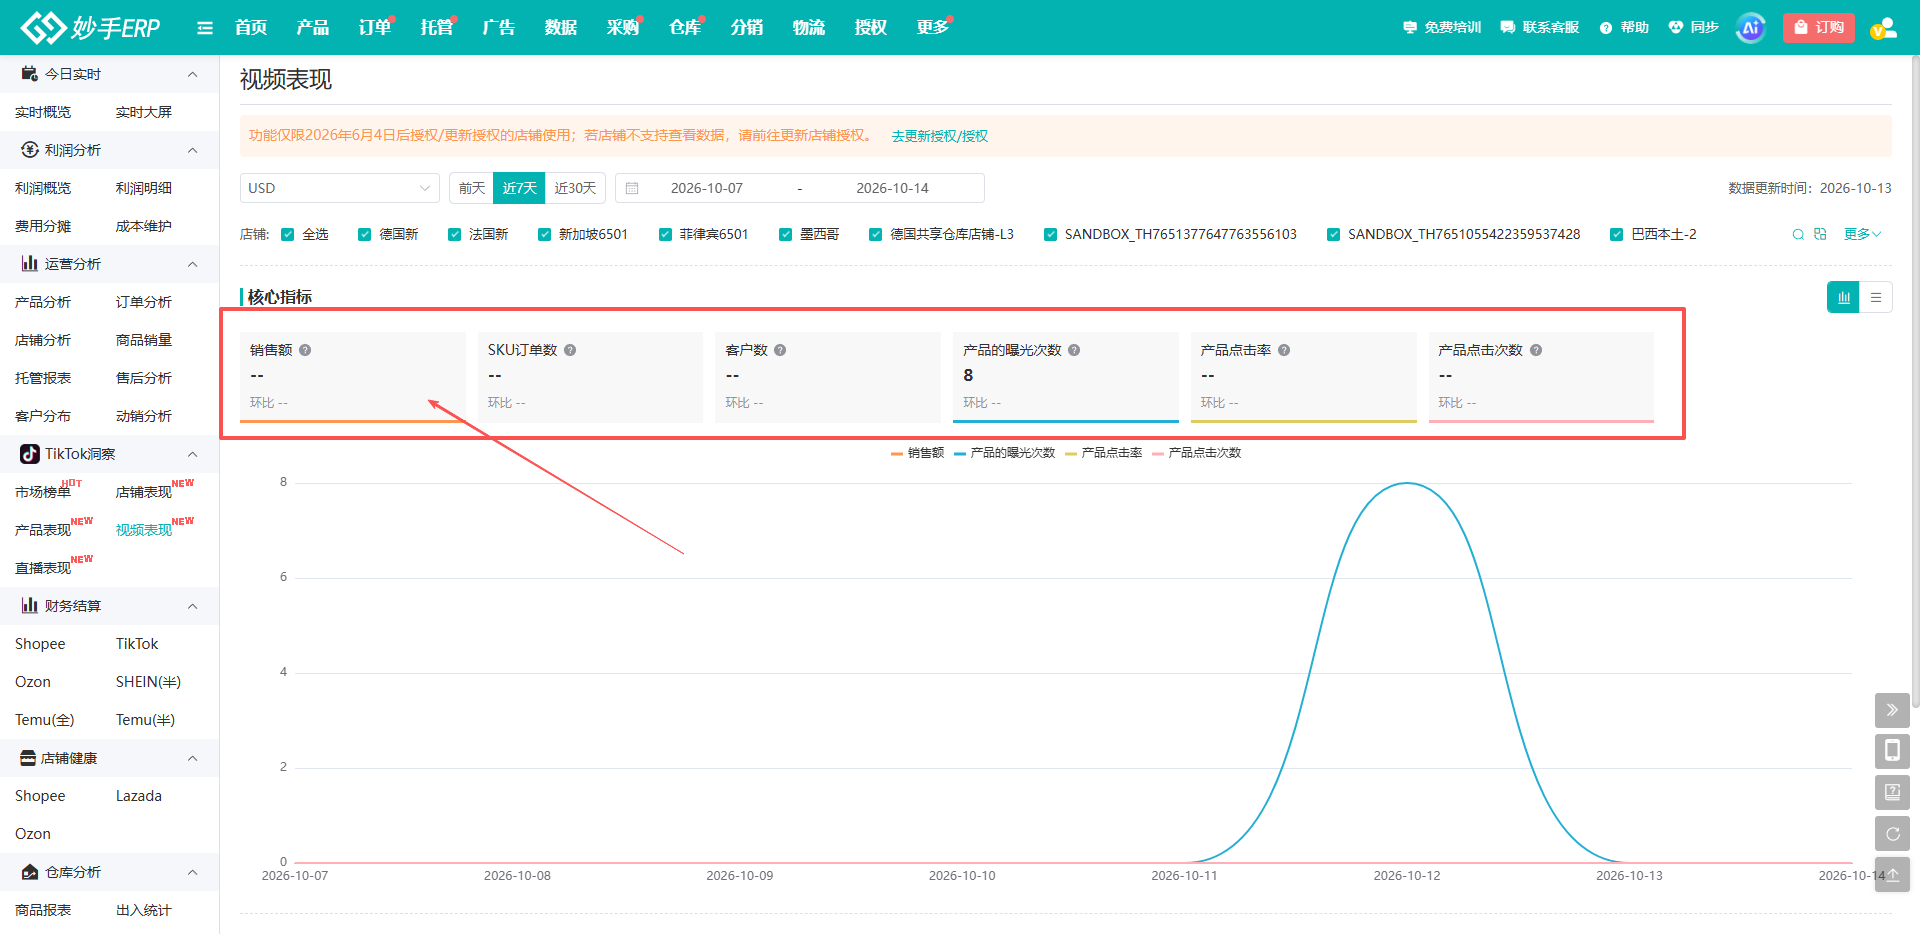This screenshot has height=934, width=1920.
Task: Expand 更多 stores dropdown
Action: click(x=1862, y=234)
